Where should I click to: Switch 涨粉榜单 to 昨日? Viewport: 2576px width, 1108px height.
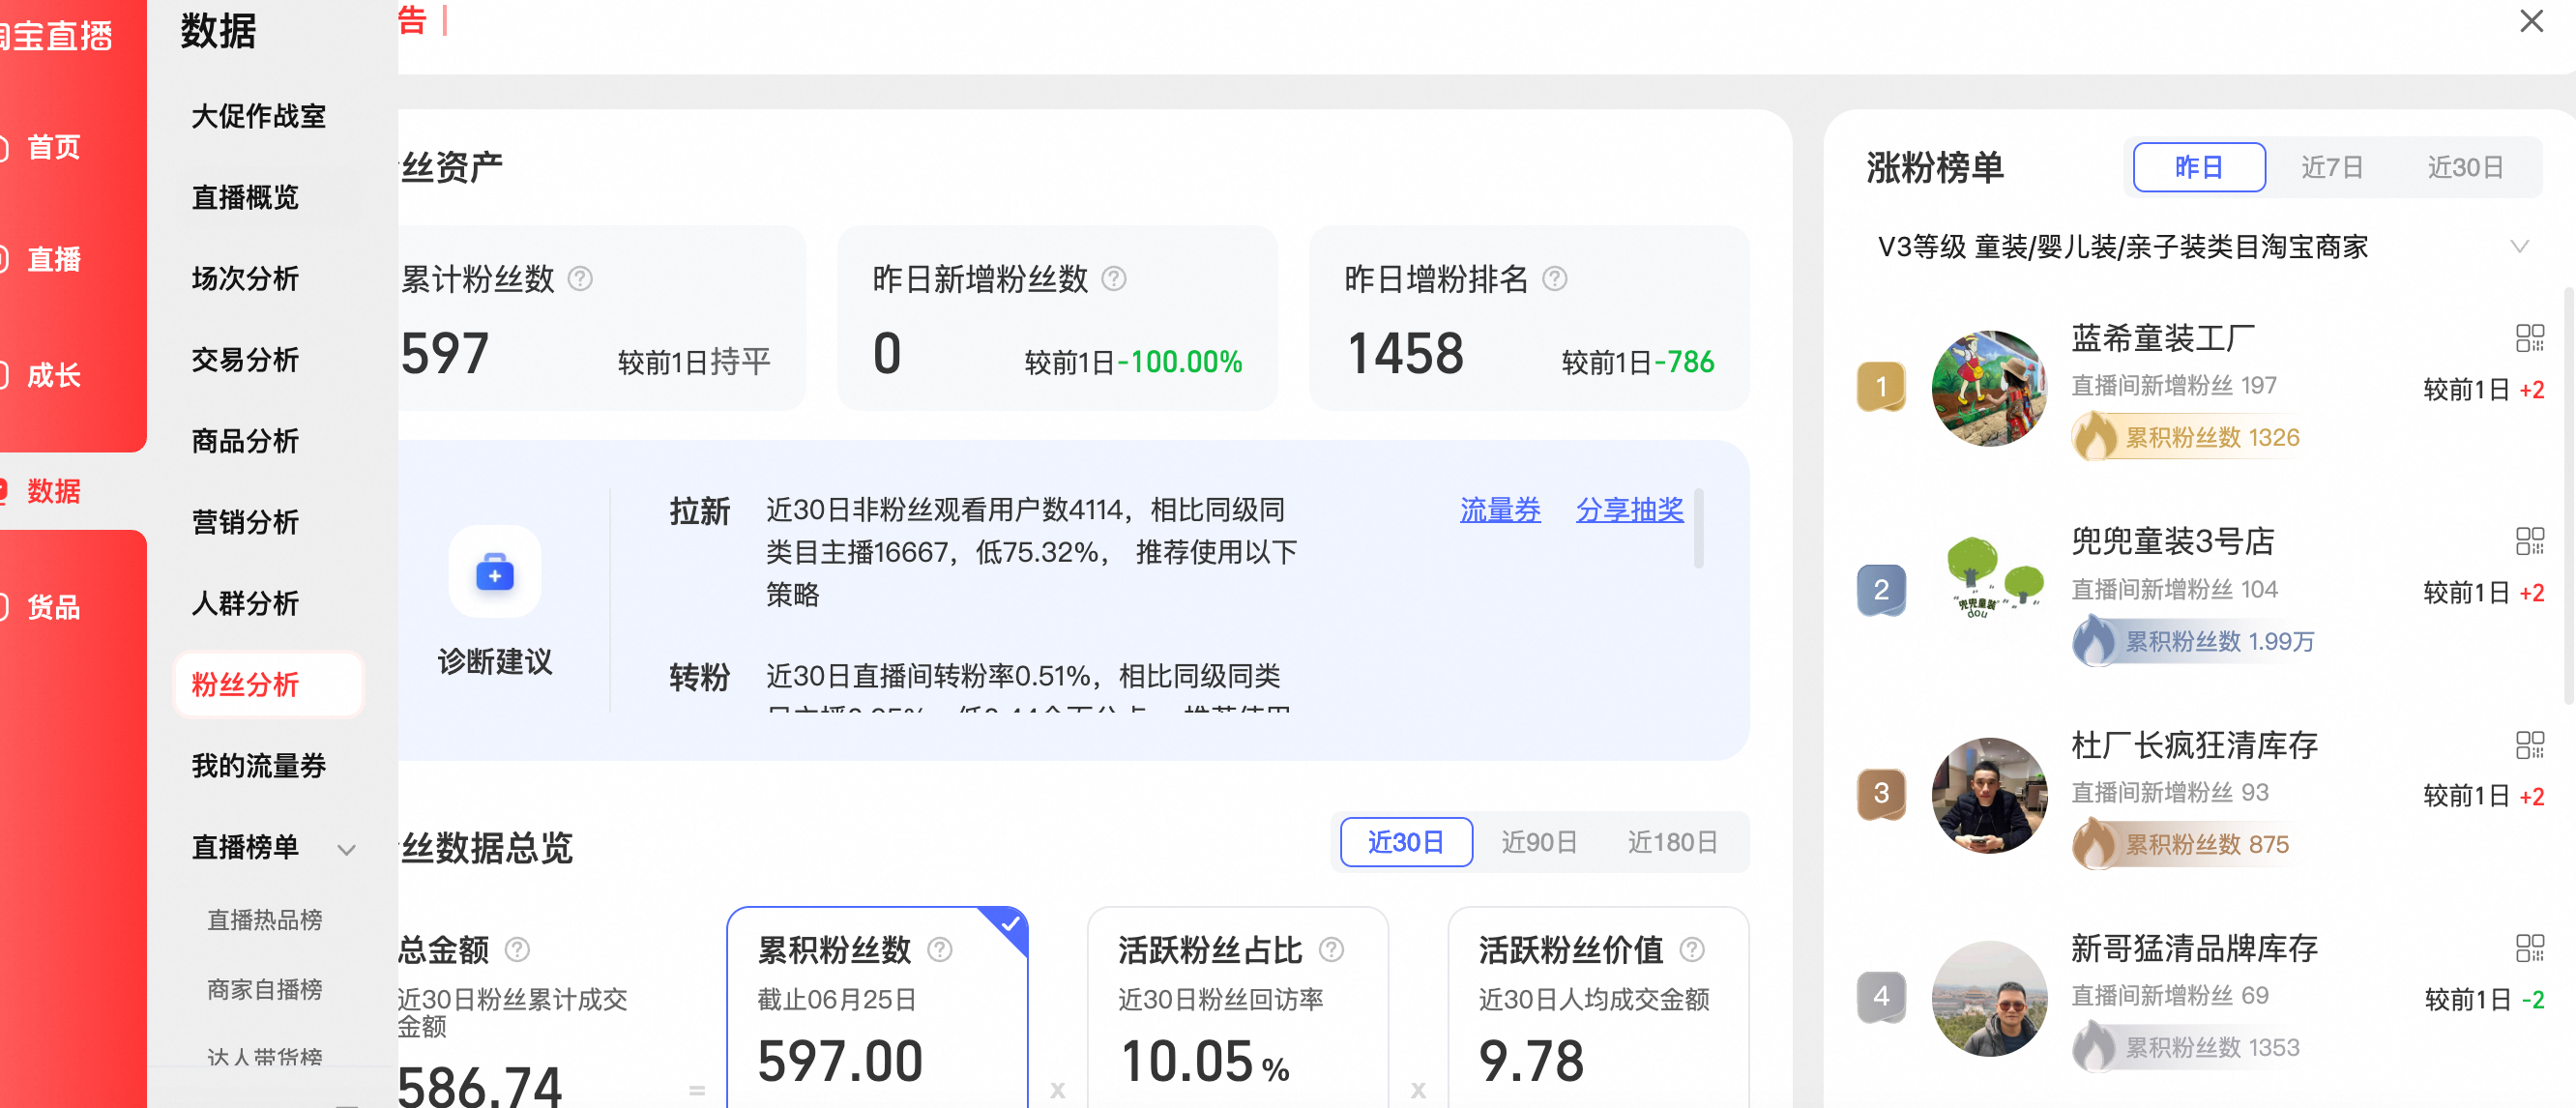[2199, 167]
